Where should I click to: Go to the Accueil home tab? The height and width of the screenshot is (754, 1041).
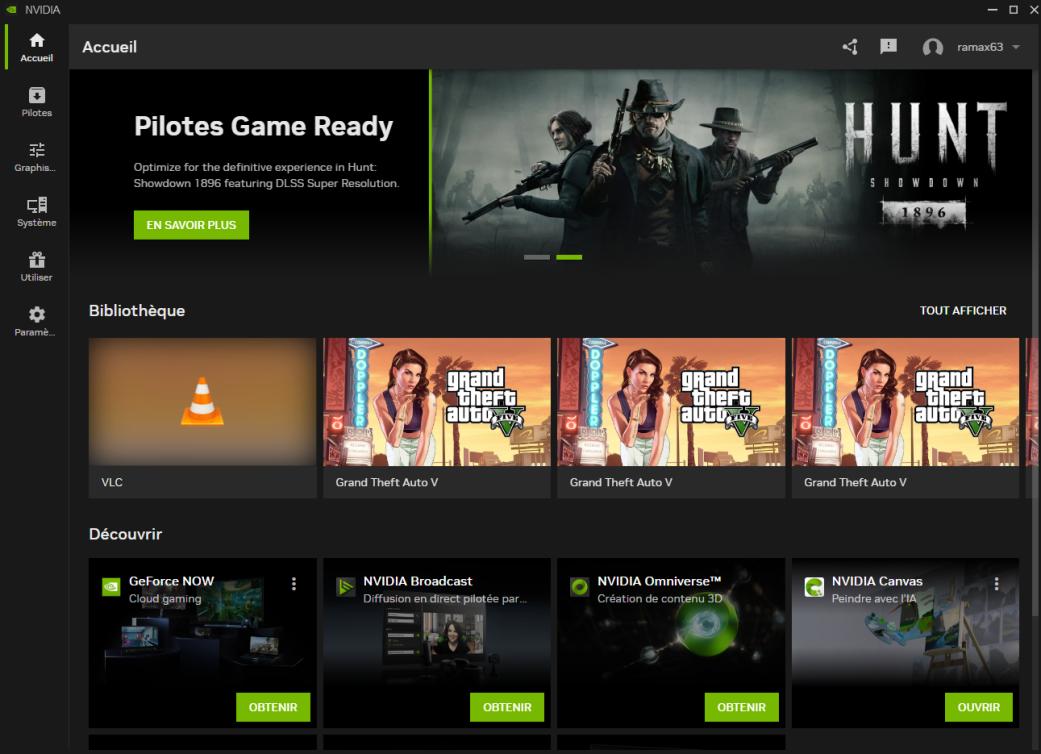pos(37,47)
